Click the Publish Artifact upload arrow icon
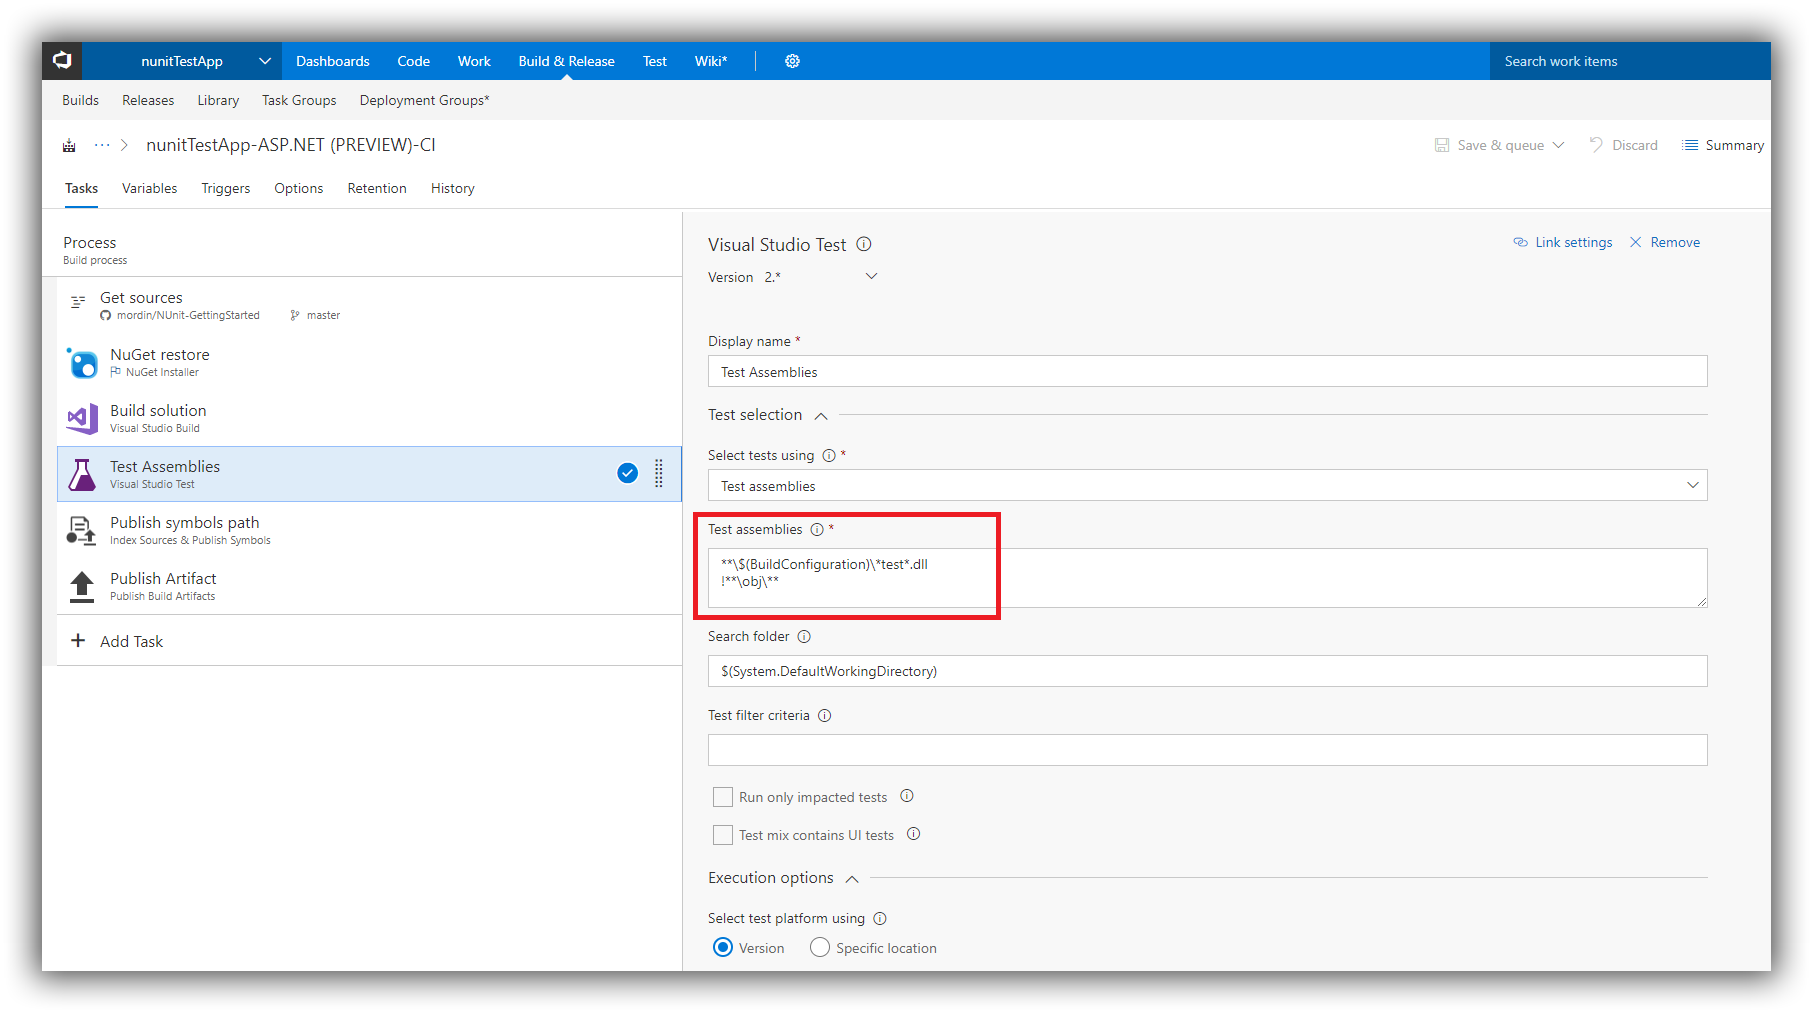The height and width of the screenshot is (1013, 1813). pyautogui.click(x=82, y=586)
